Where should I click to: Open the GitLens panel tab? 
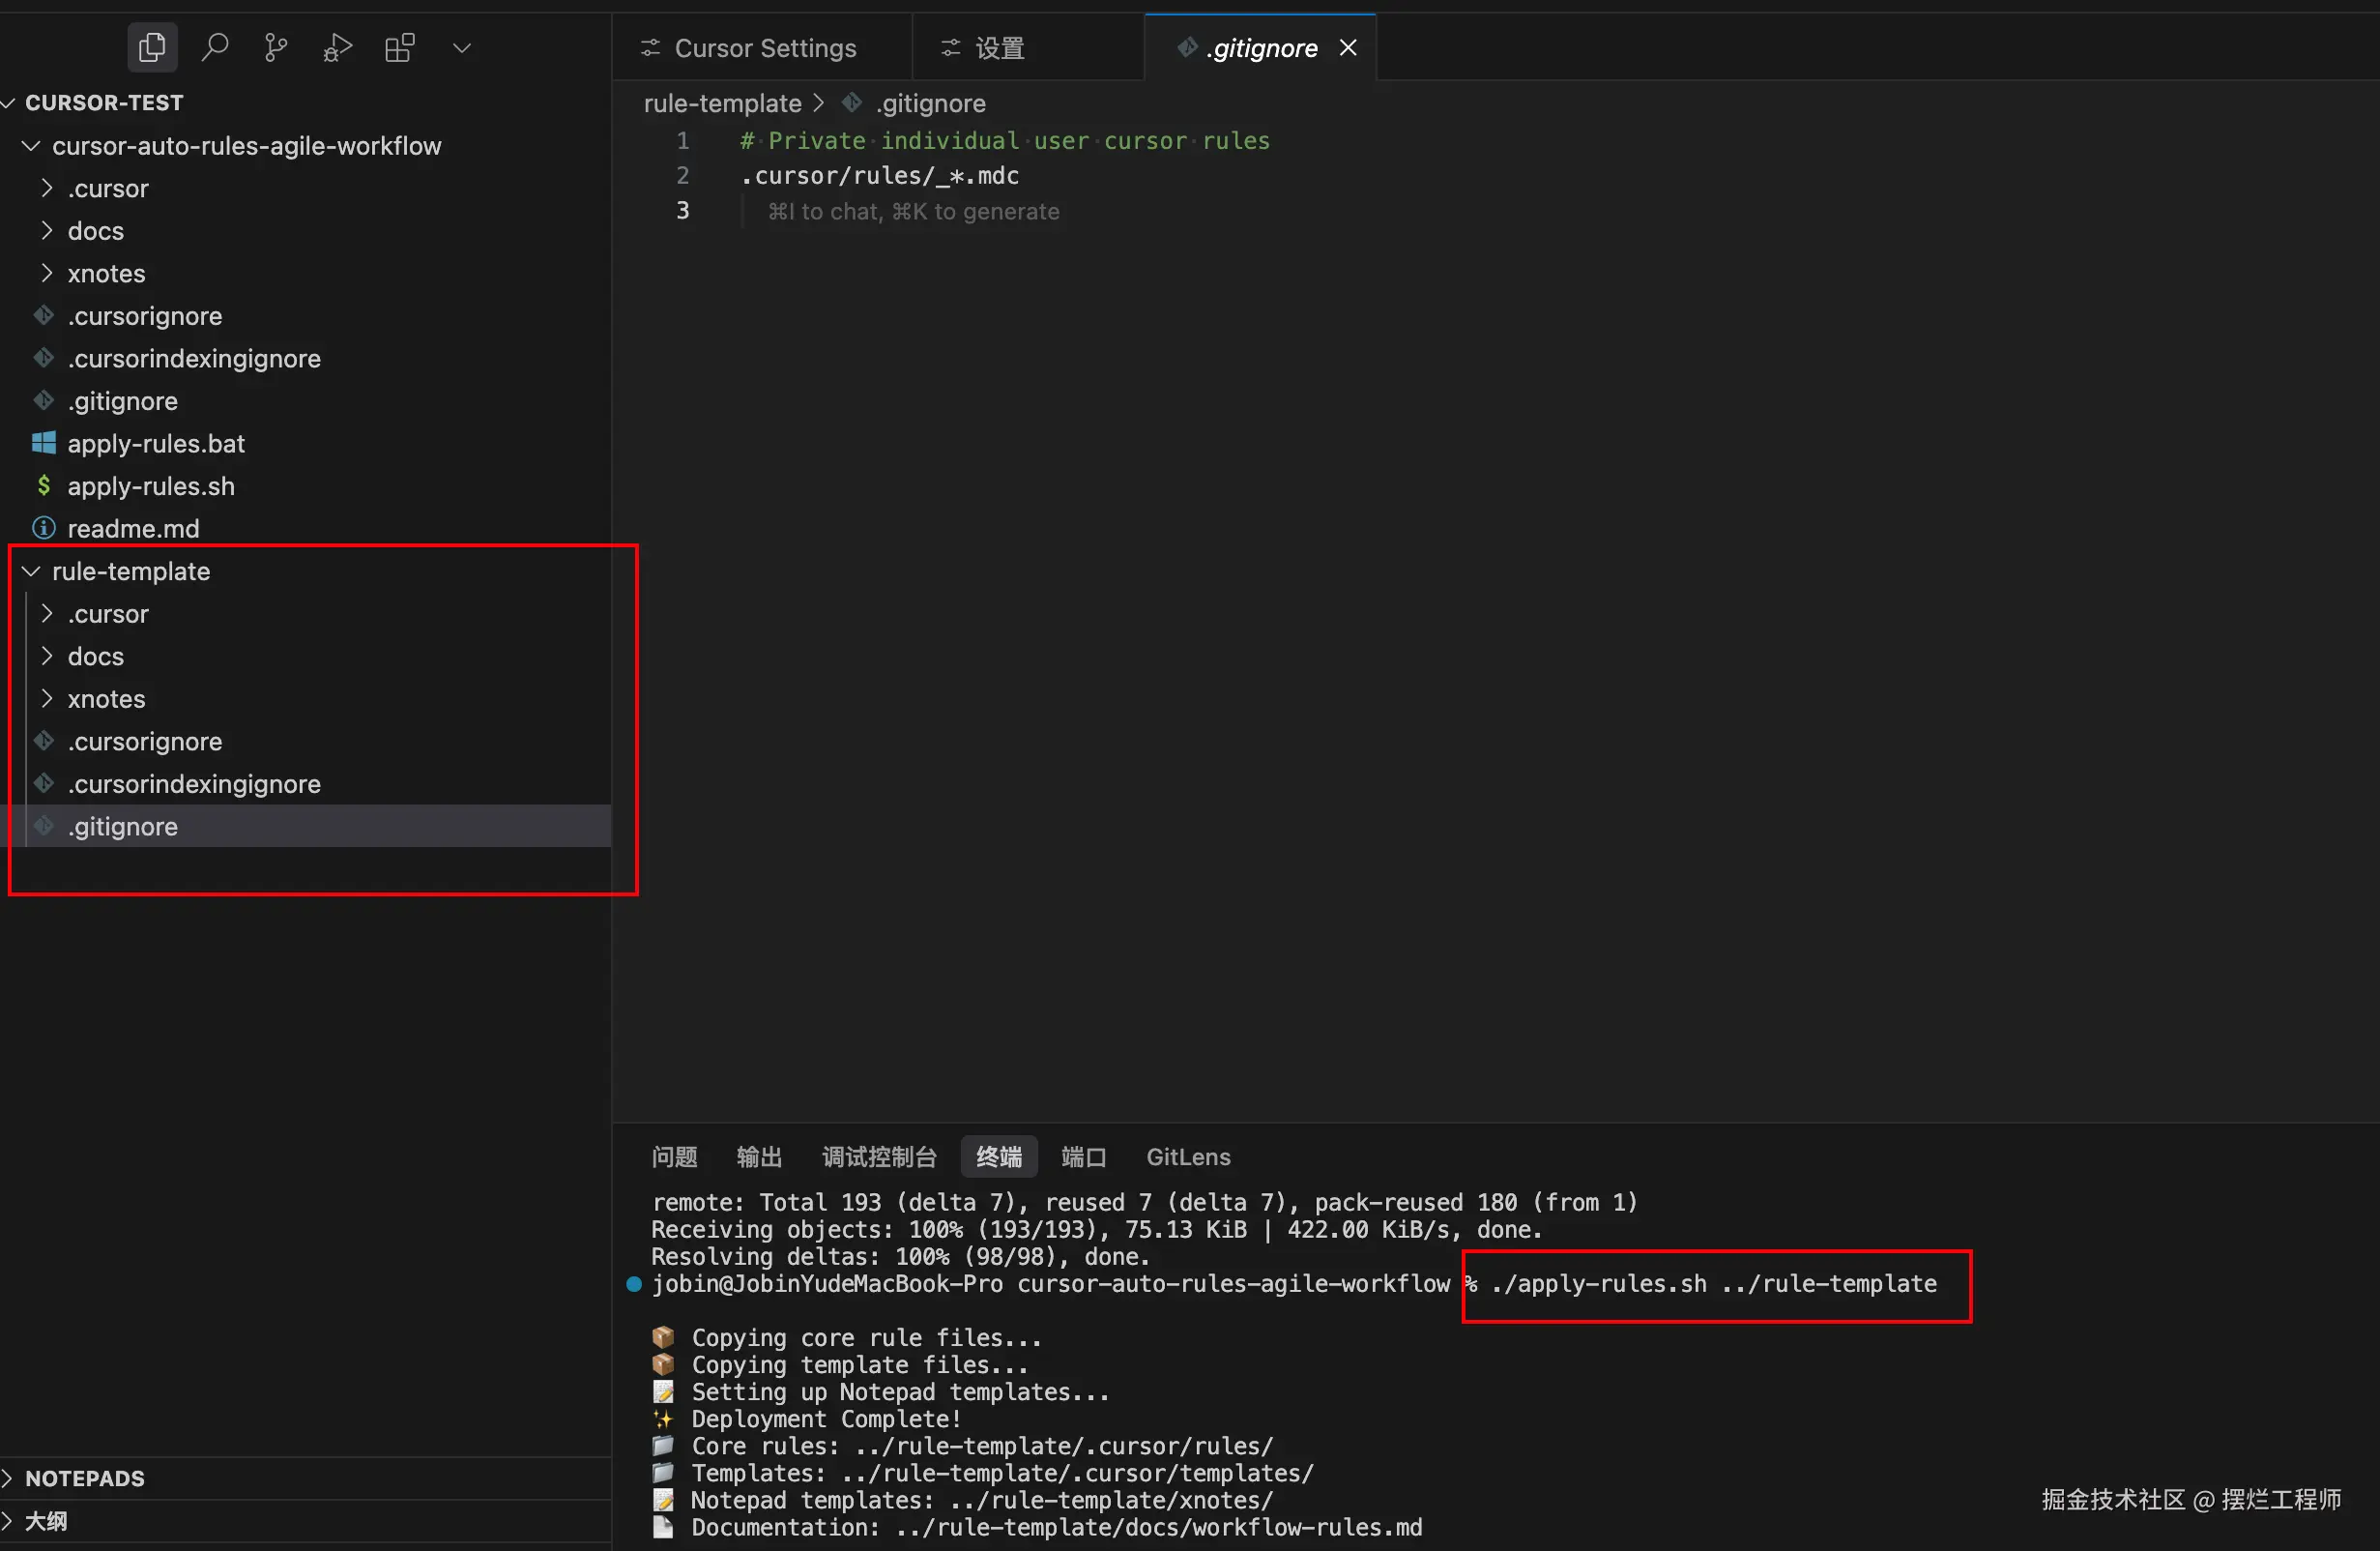coord(1187,1156)
